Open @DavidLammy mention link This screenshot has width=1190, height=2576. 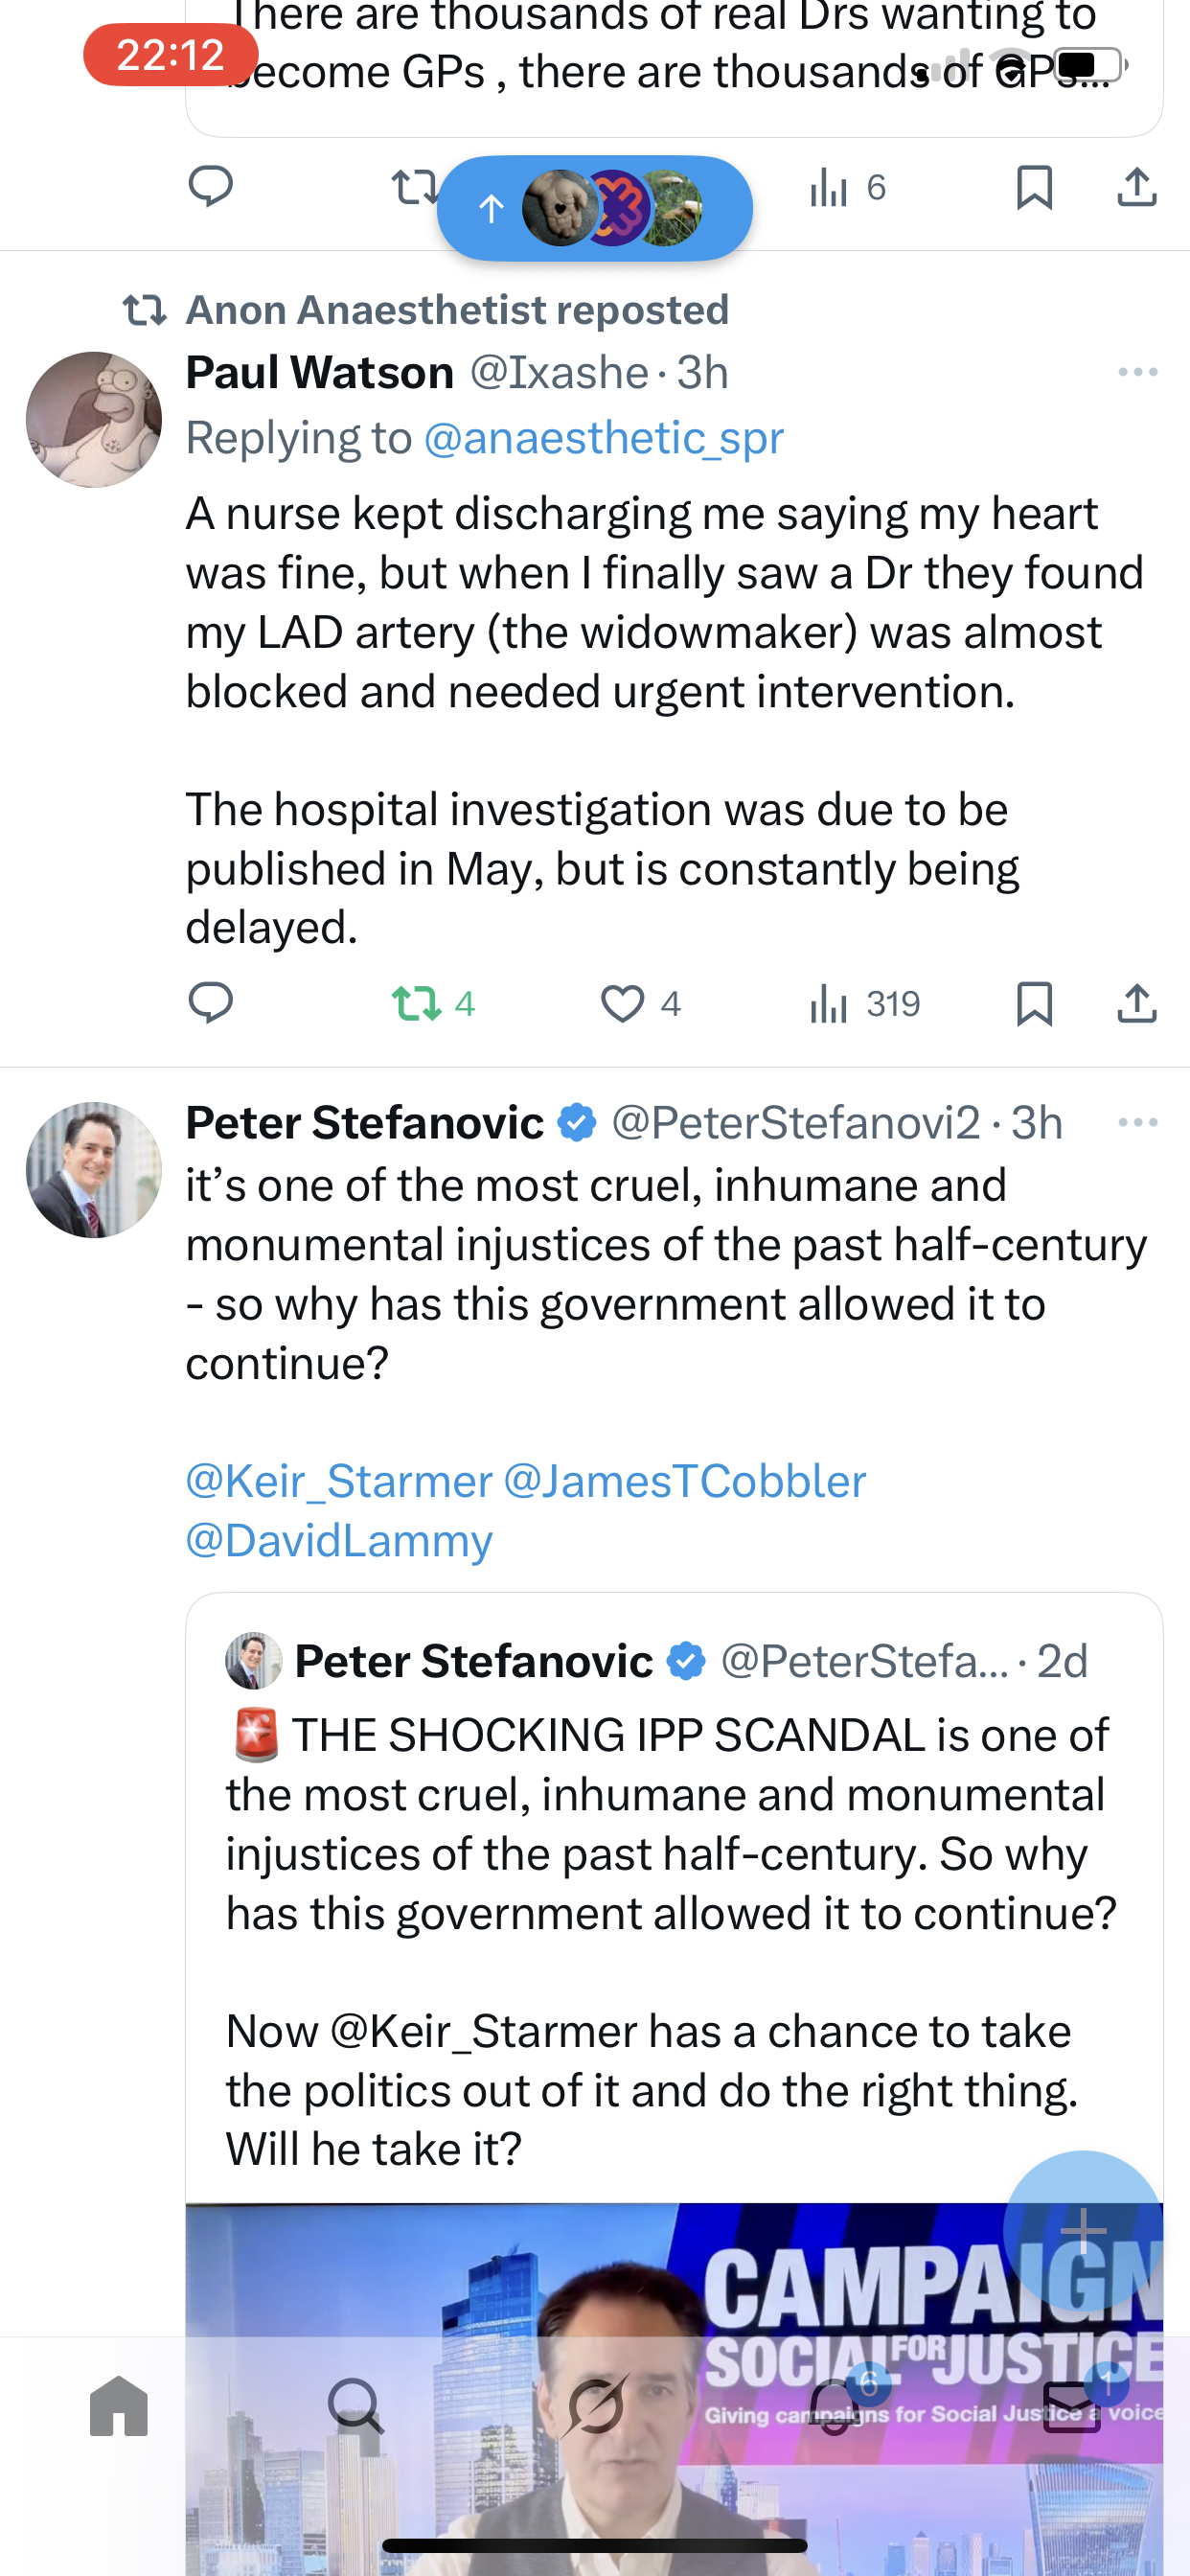pos(339,1540)
